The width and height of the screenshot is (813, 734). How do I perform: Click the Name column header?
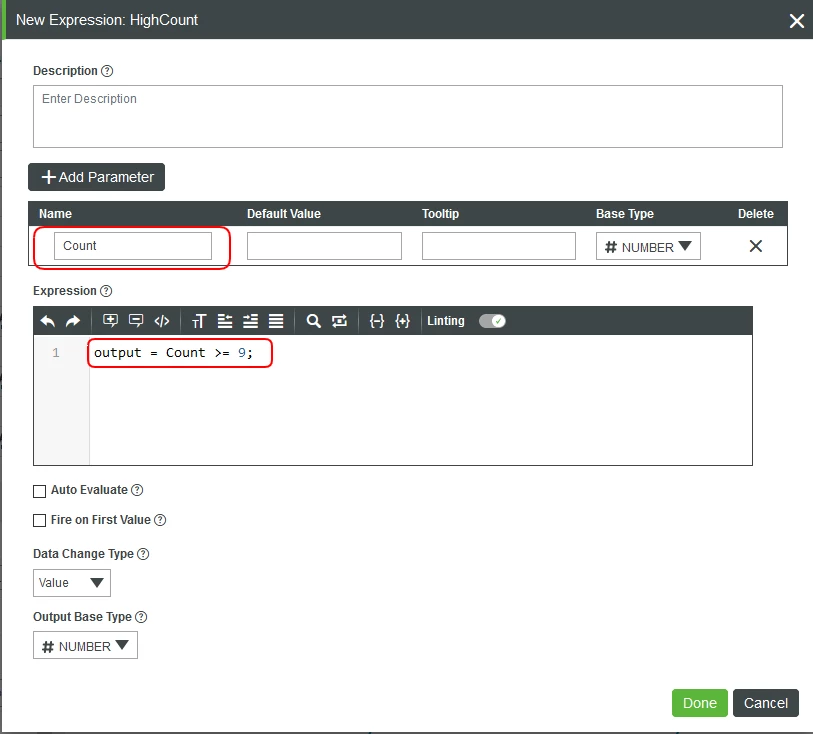tap(55, 214)
